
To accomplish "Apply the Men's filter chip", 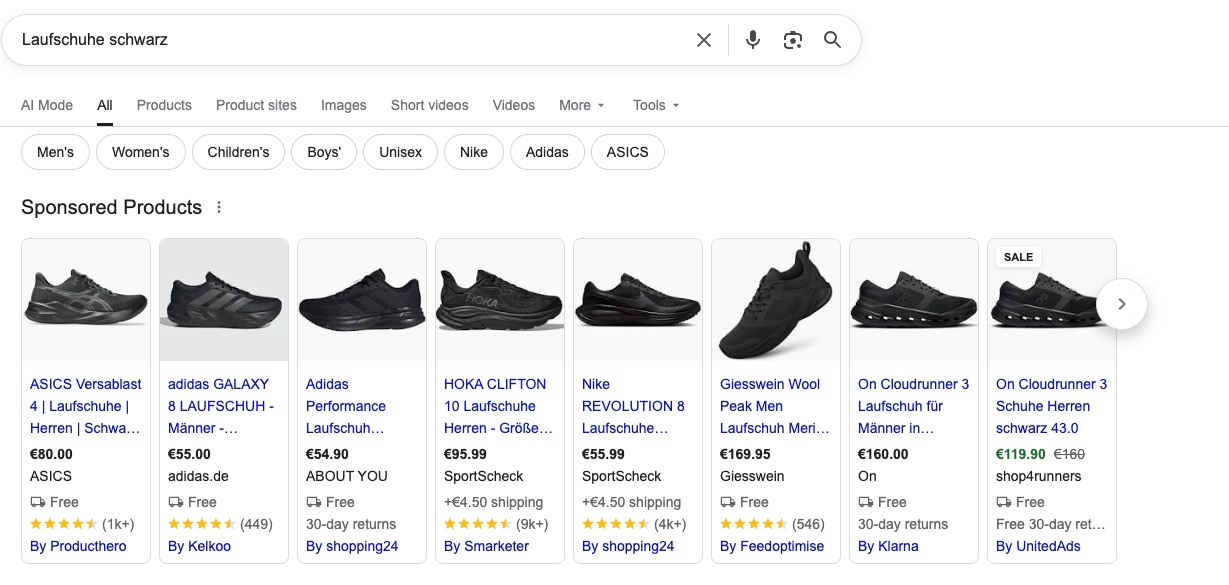I will (55, 152).
